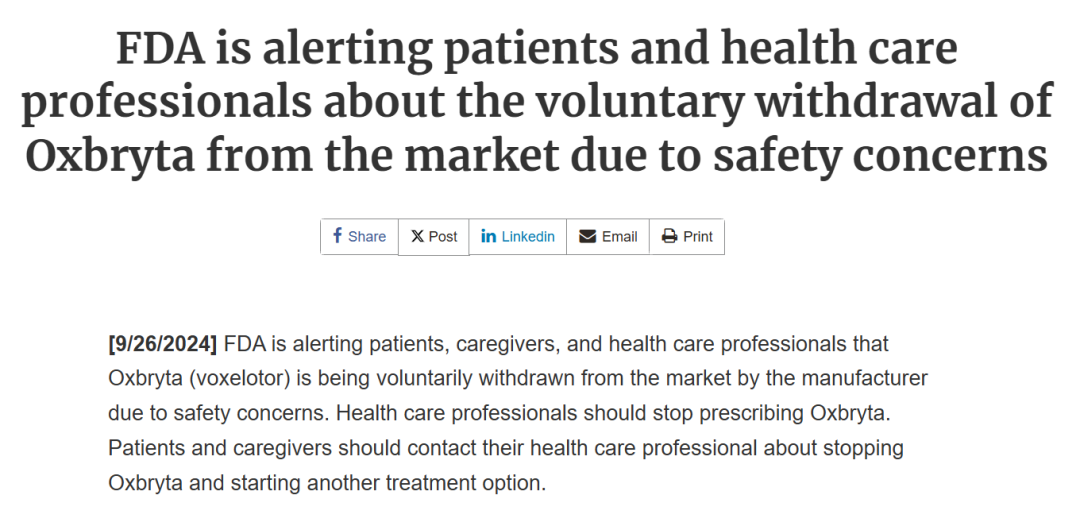Click the bold date [9/26/2024]
This screenshot has width=1080, height=526.
point(163,344)
